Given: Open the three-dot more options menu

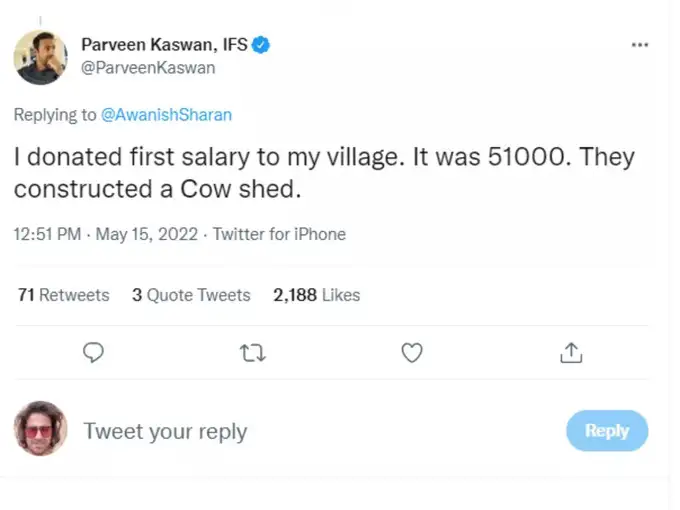Looking at the screenshot, I should [x=640, y=46].
